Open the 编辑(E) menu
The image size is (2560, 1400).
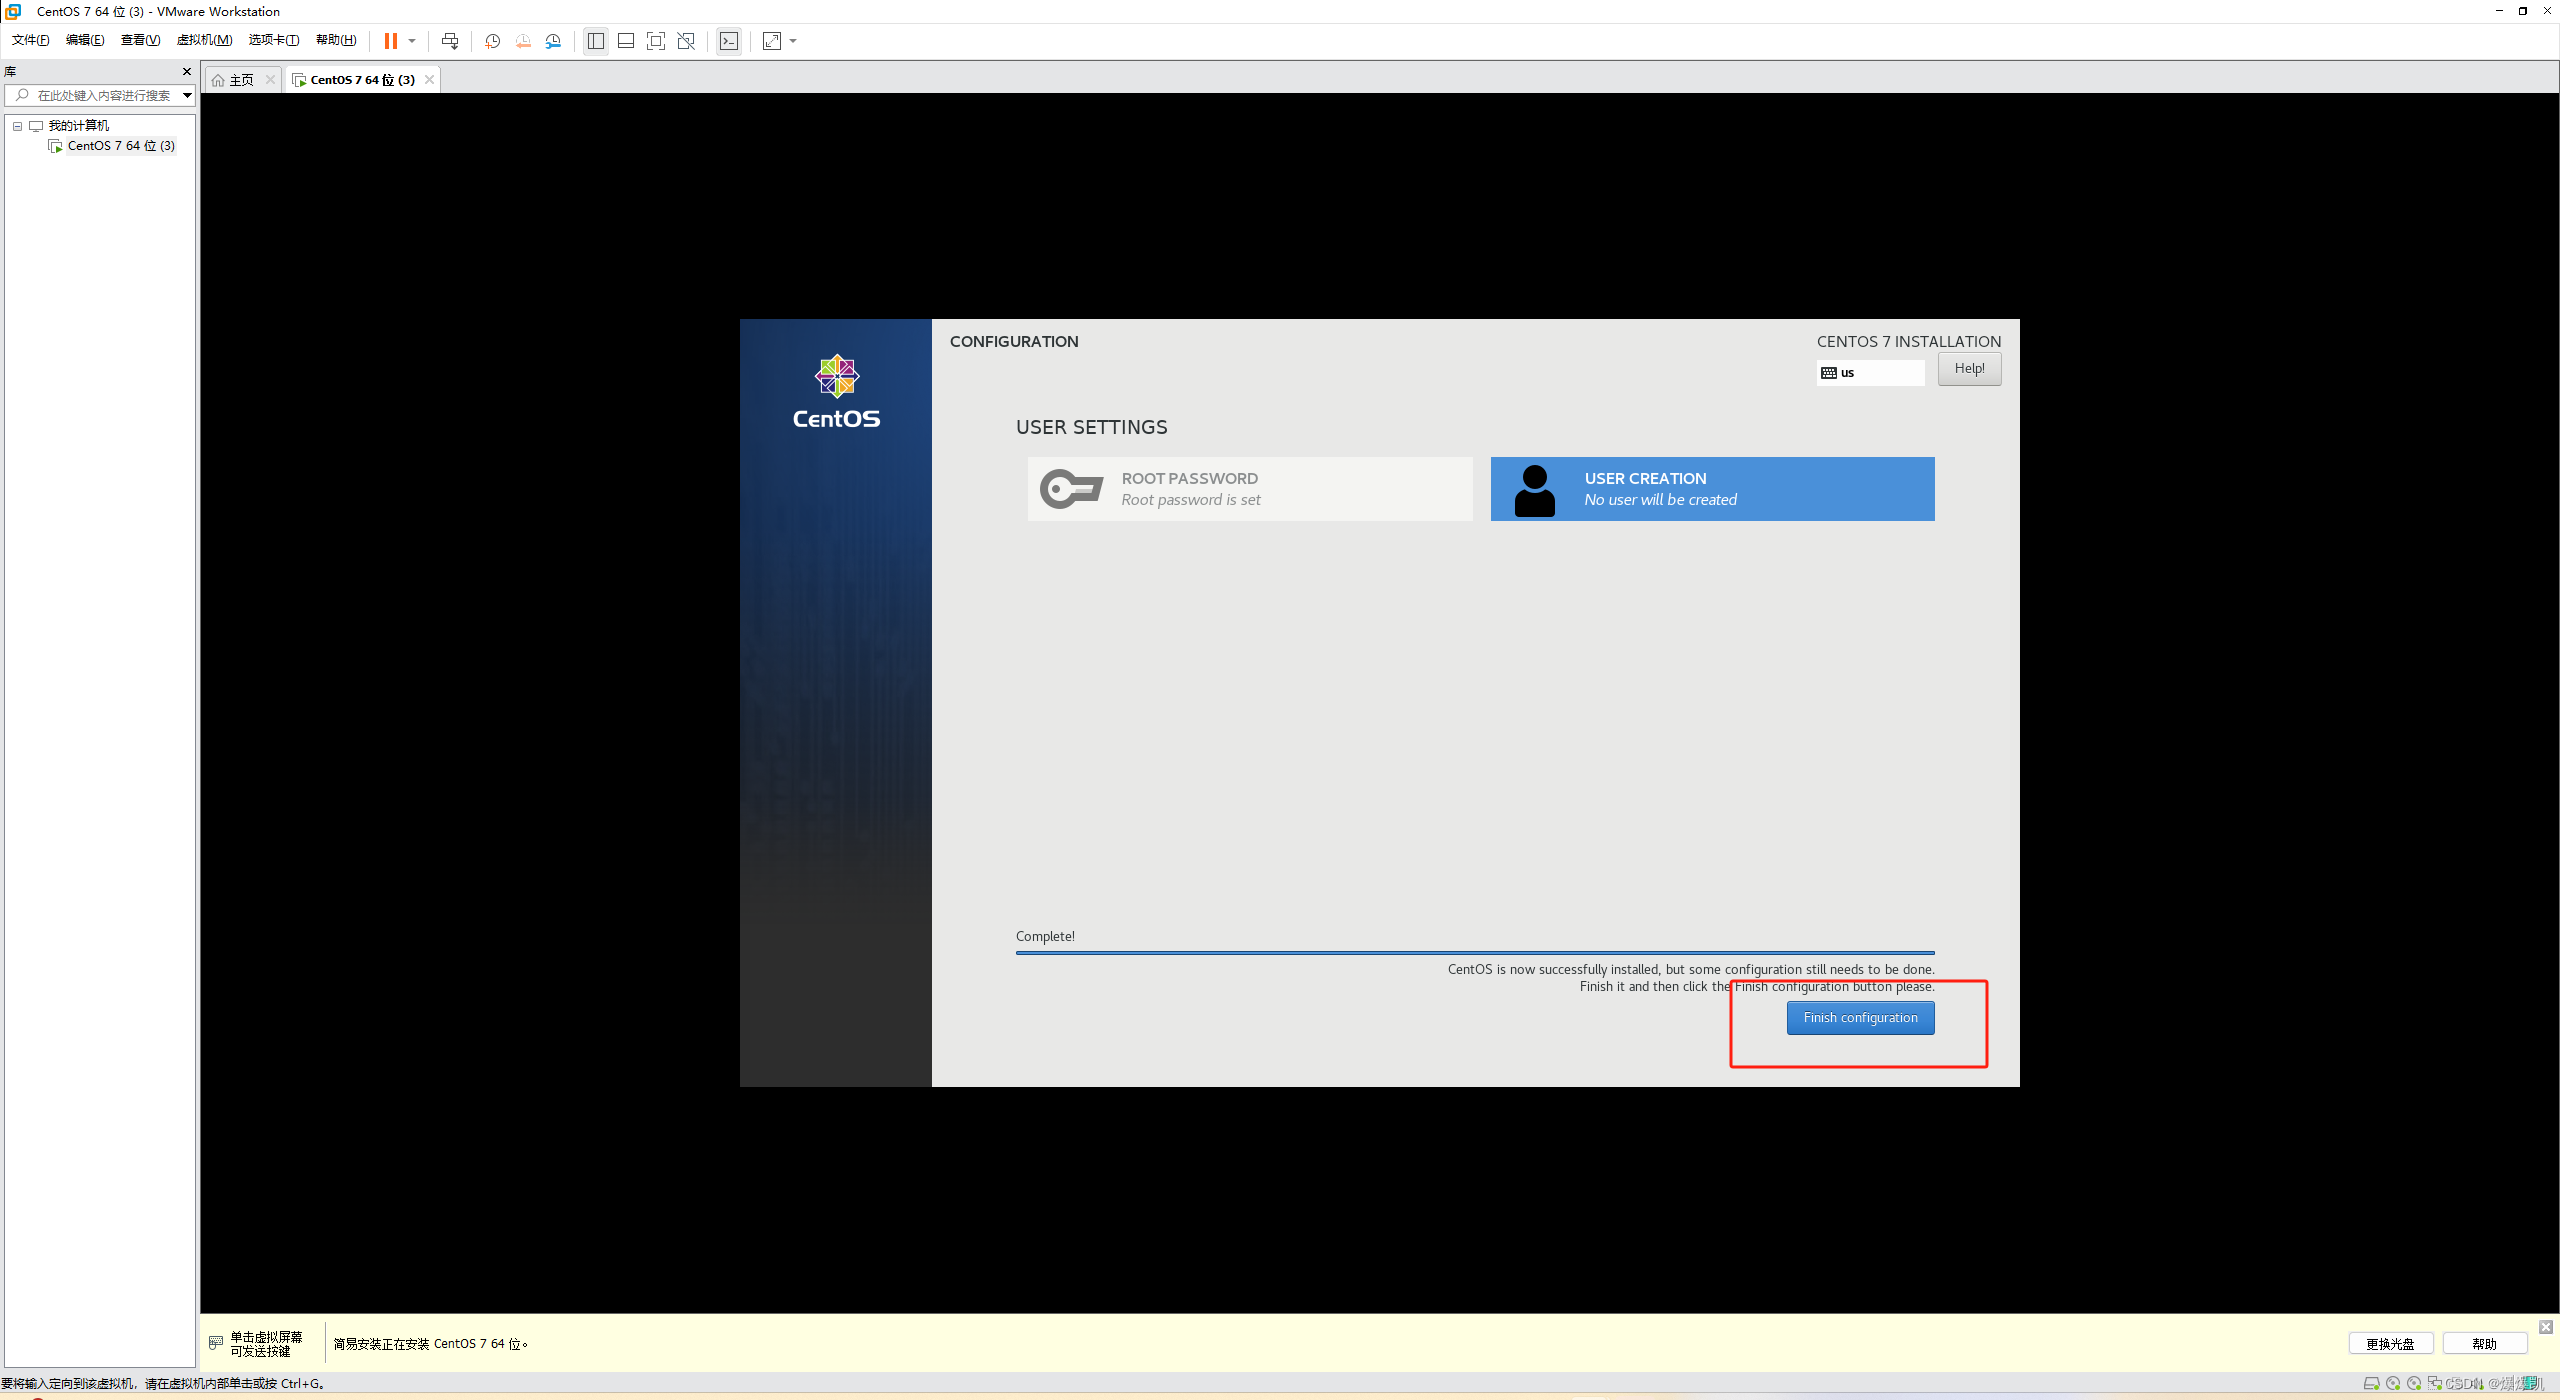[85, 40]
